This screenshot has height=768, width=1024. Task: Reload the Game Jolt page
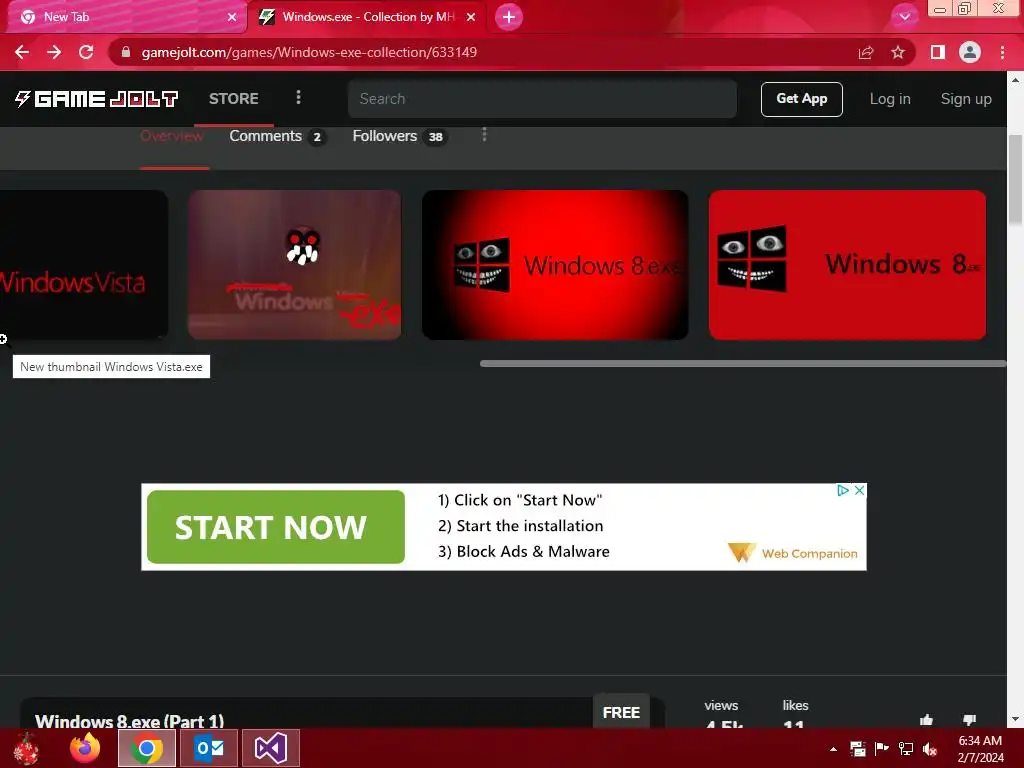tap(86, 52)
